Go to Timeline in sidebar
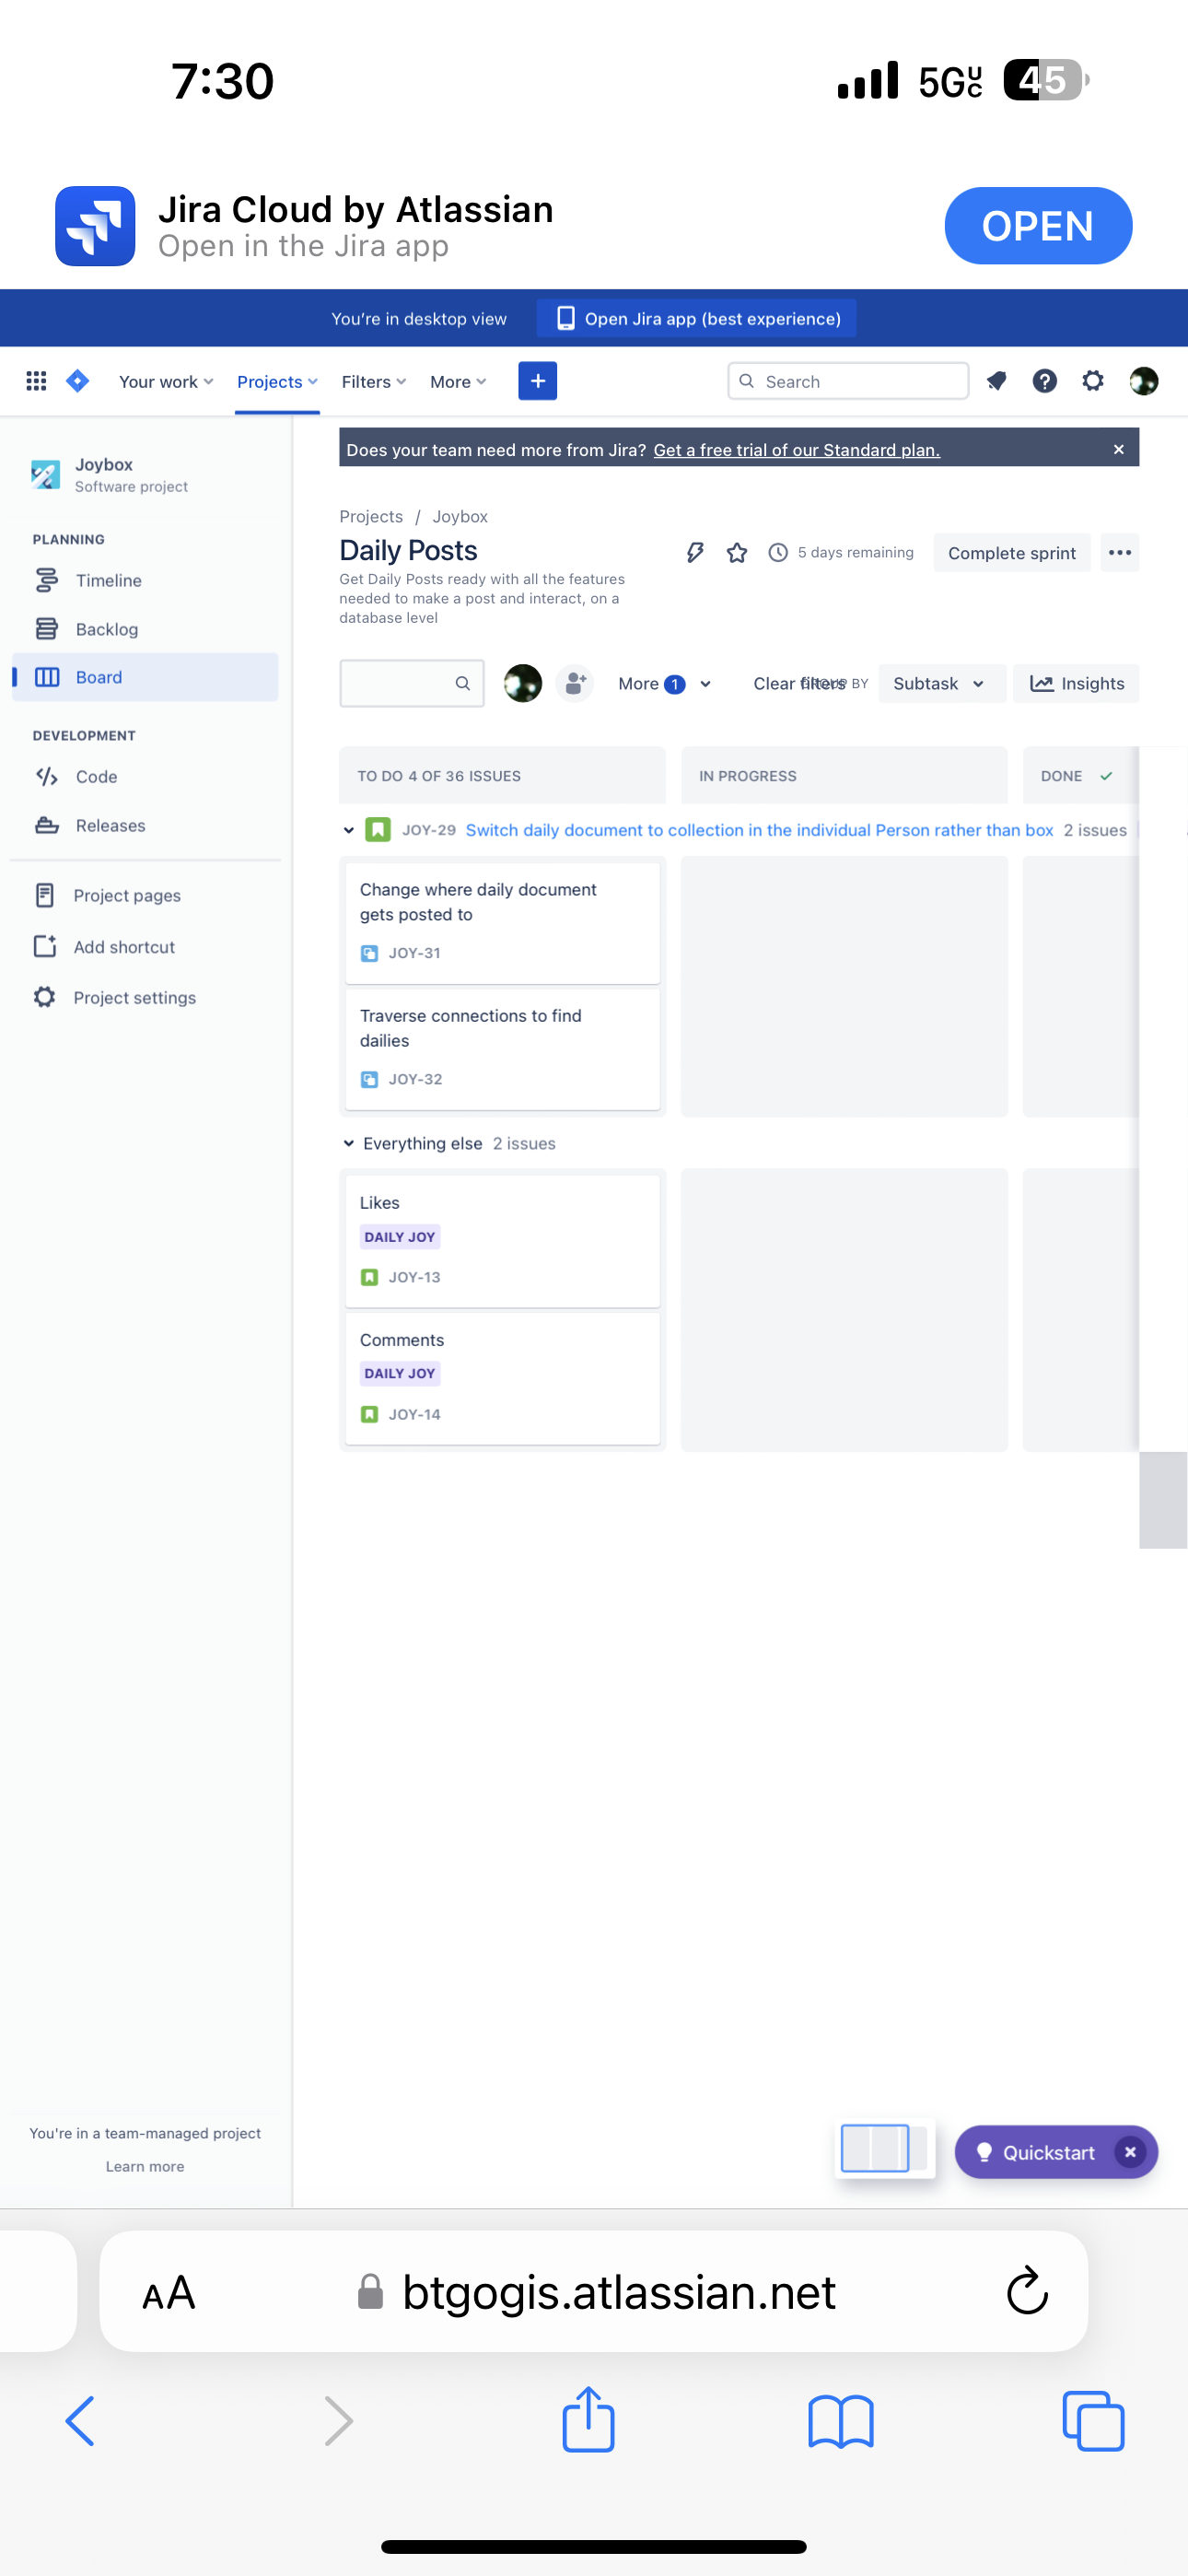The width and height of the screenshot is (1188, 2576). 145,580
